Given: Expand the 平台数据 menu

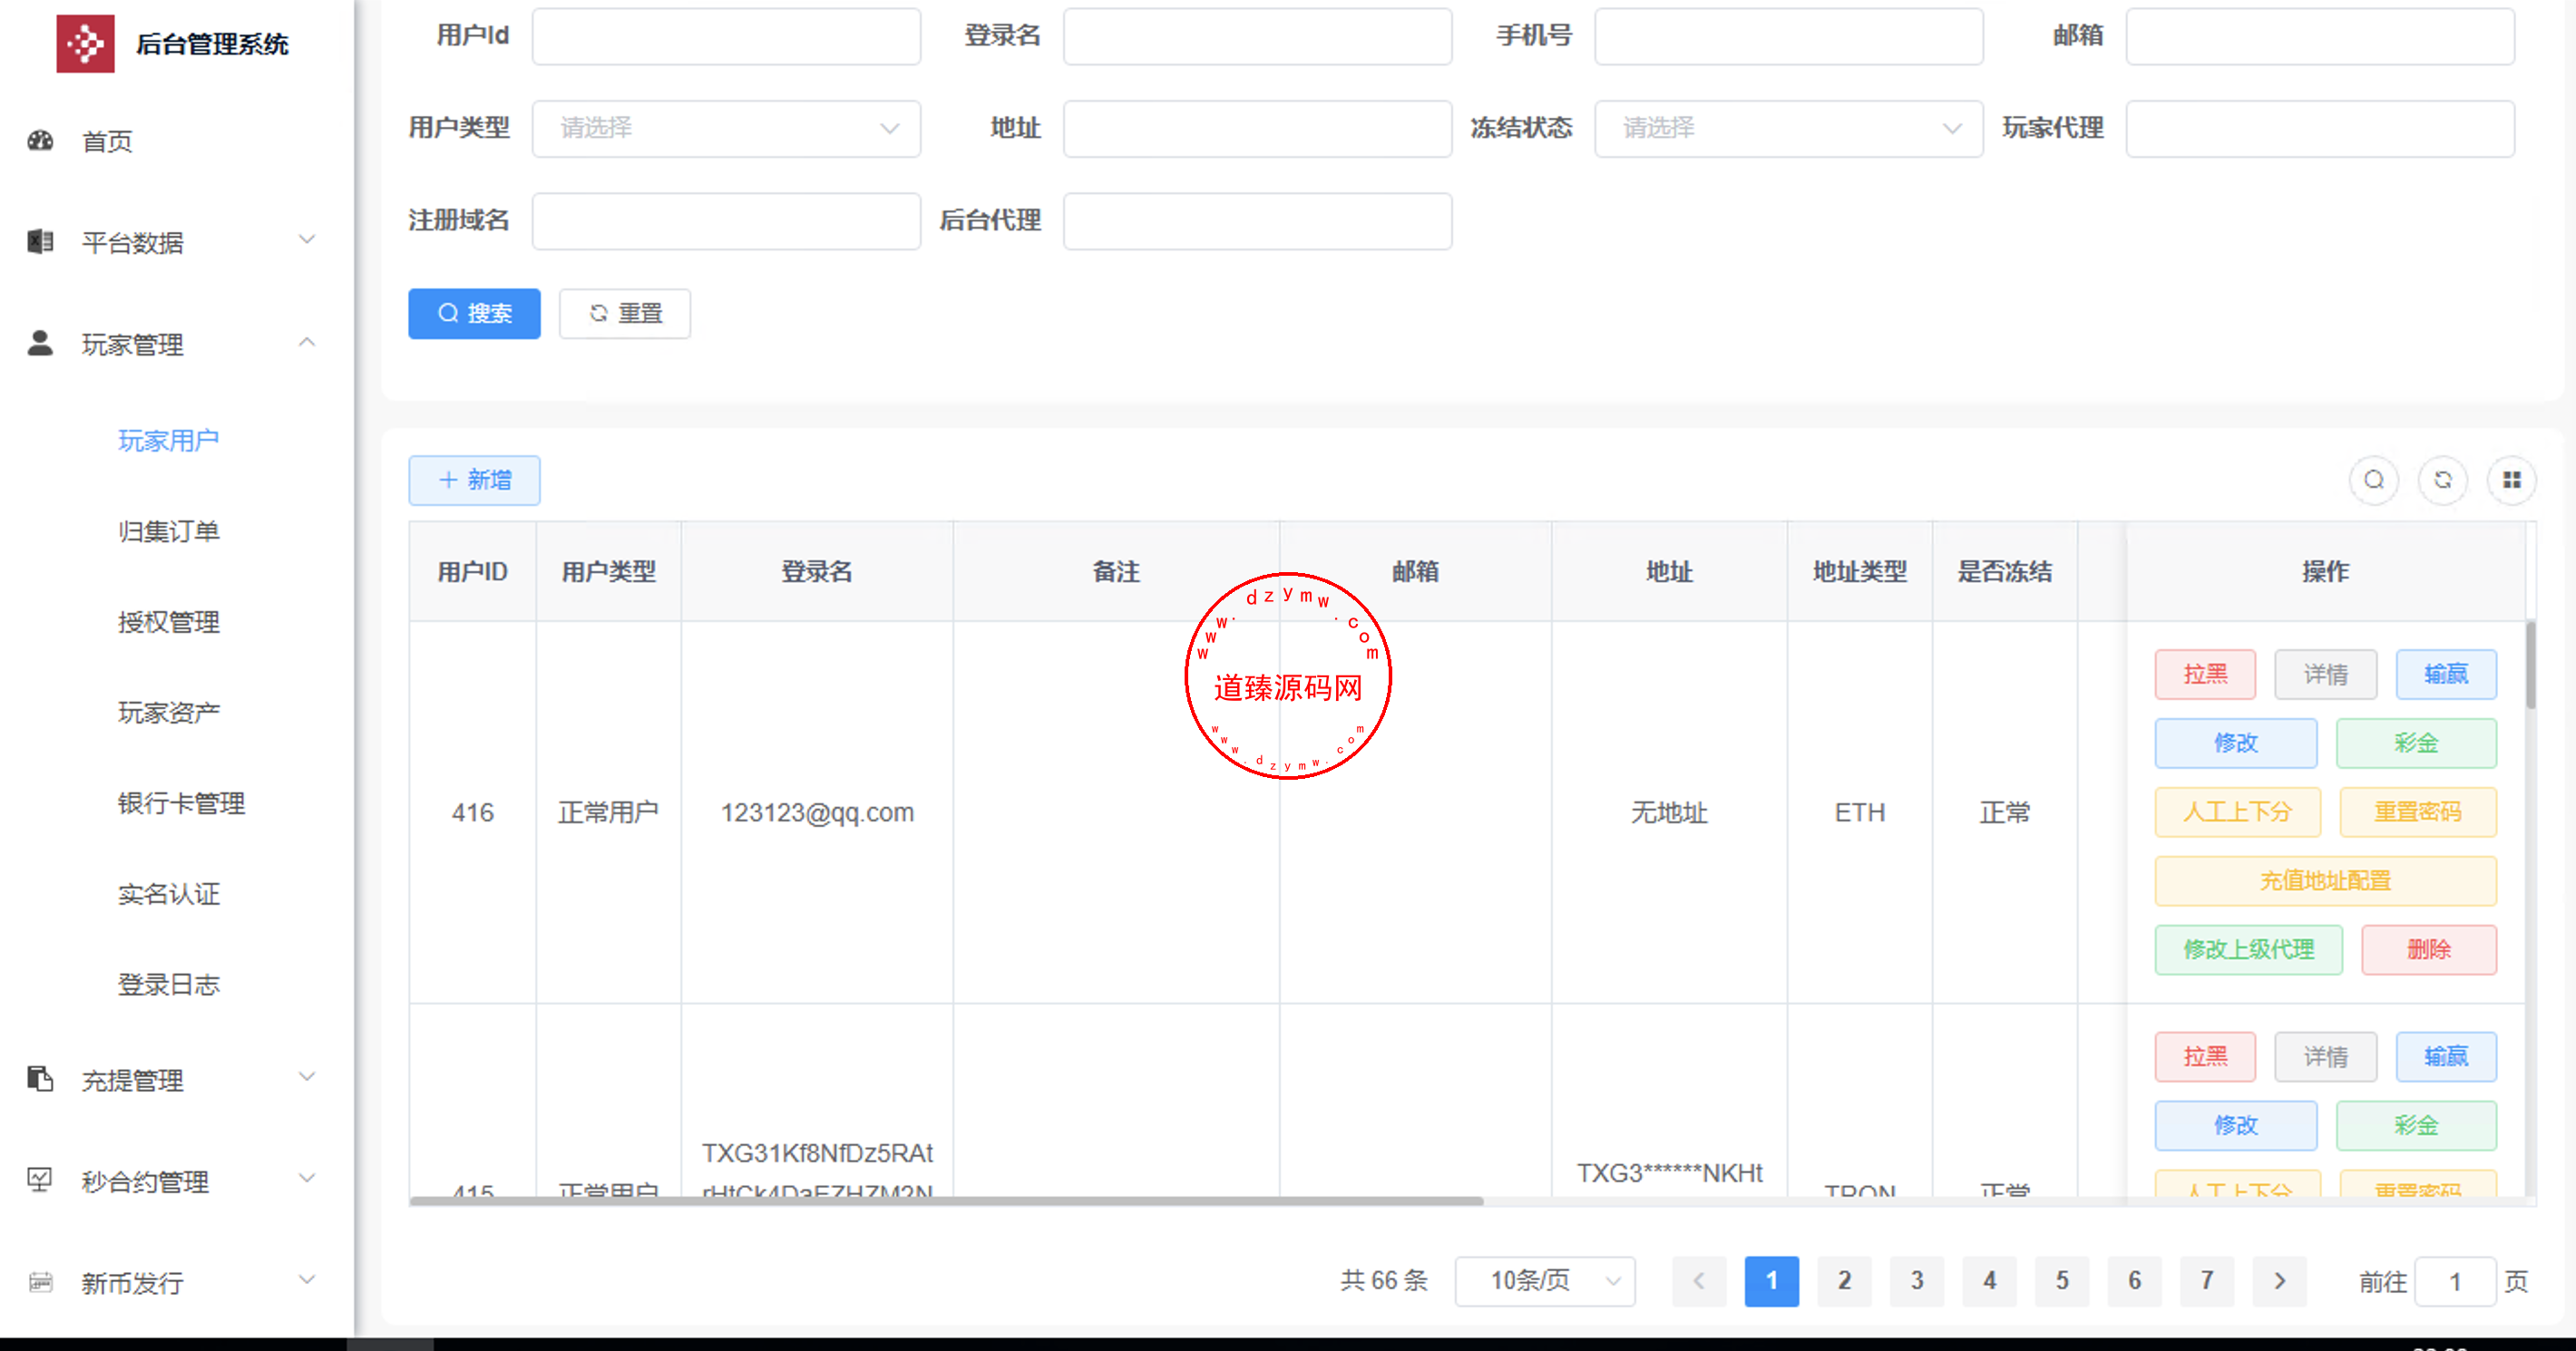Looking at the screenshot, I should pyautogui.click(x=307, y=240).
